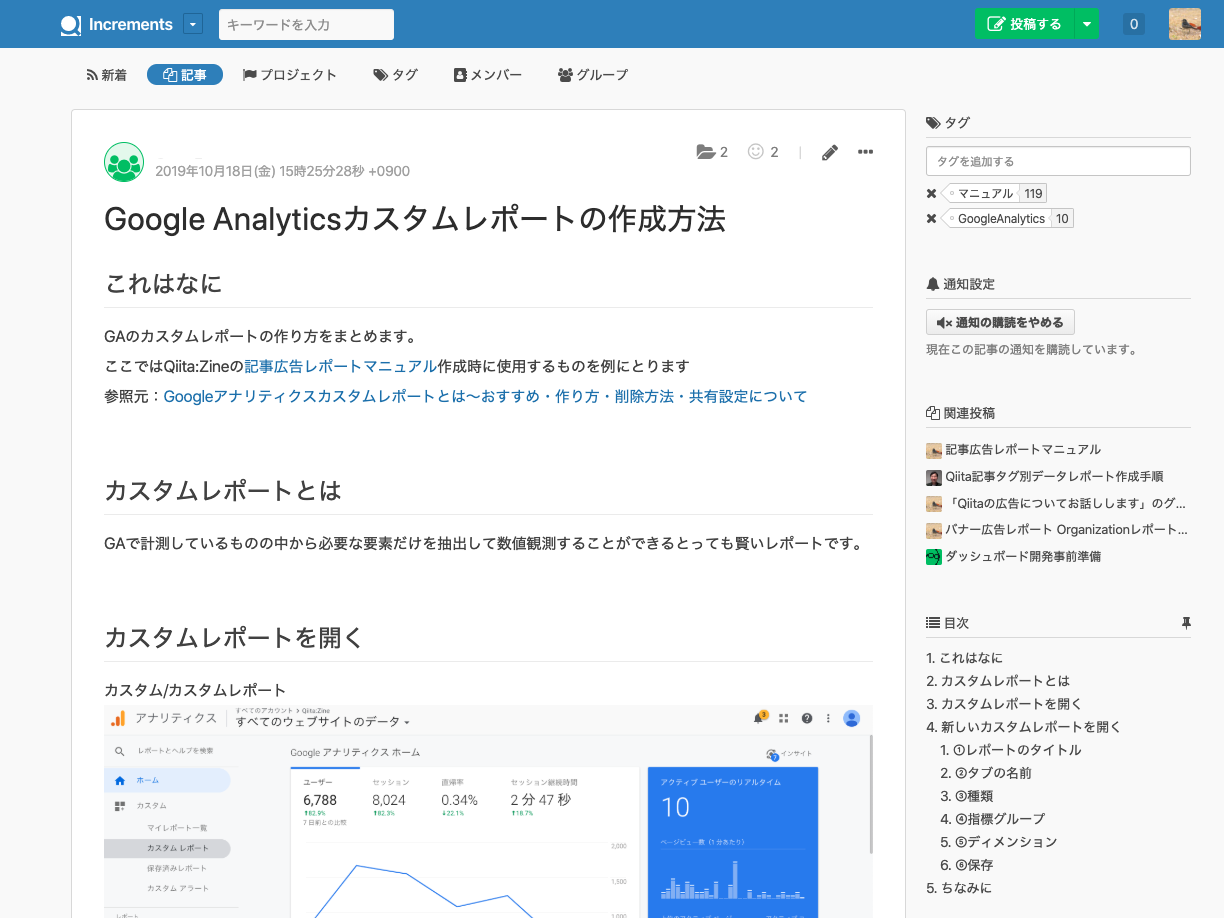Click the タグを追加する input field

click(x=1058, y=161)
